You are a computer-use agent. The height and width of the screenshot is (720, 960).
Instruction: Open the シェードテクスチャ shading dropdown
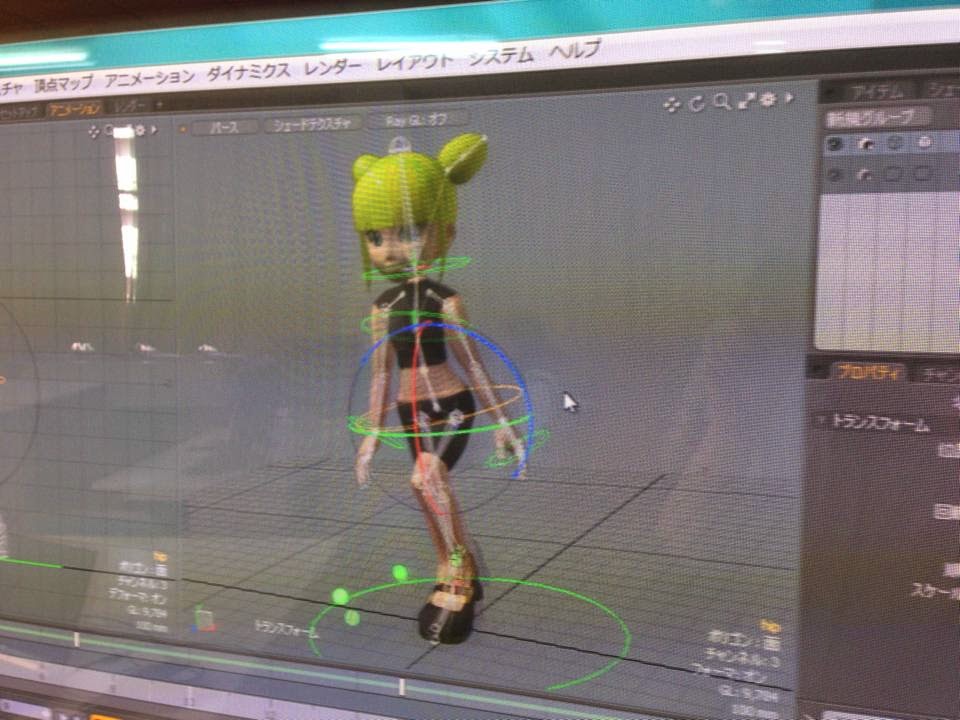pos(312,124)
